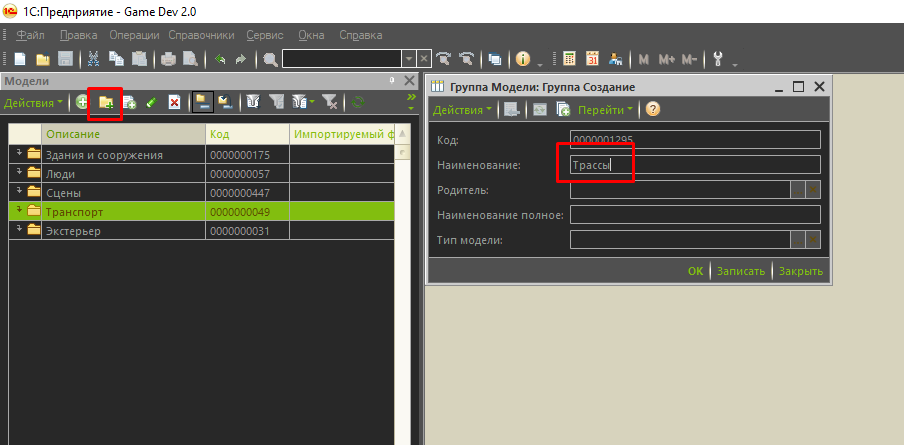
Task: Click the crossed-out funnel Disable filter icon
Action: 330,103
